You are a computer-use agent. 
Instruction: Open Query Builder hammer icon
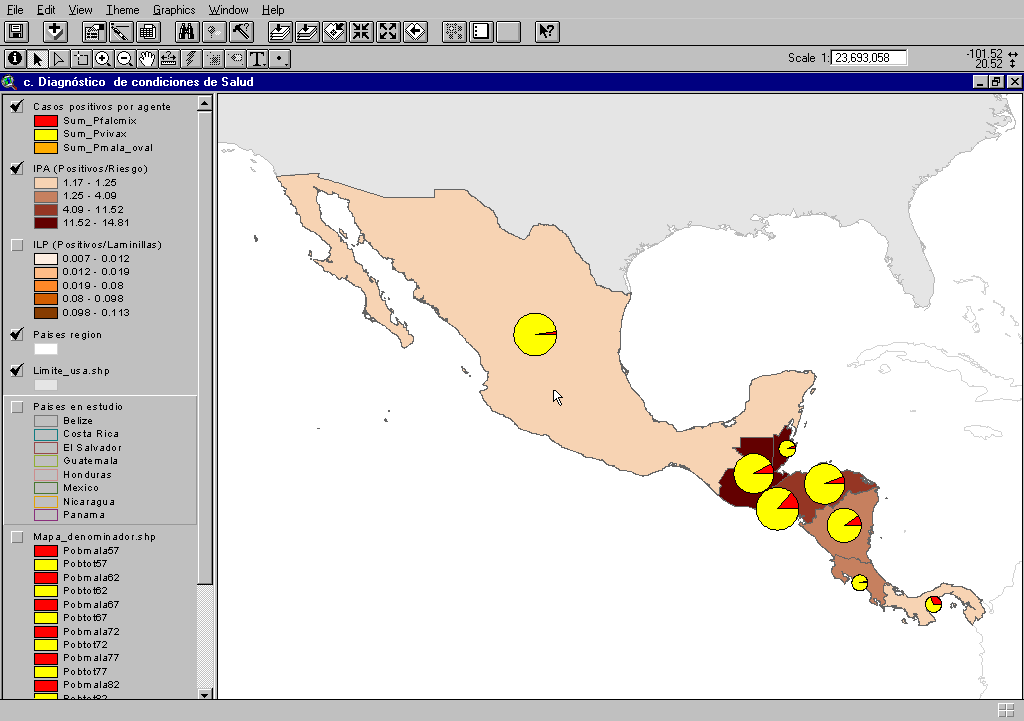tap(241, 31)
